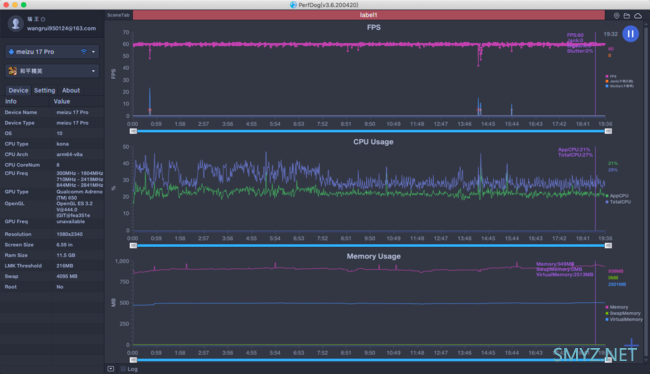This screenshot has width=650, height=374.
Task: Click the log panel icon at bottom left
Action: coord(111,369)
